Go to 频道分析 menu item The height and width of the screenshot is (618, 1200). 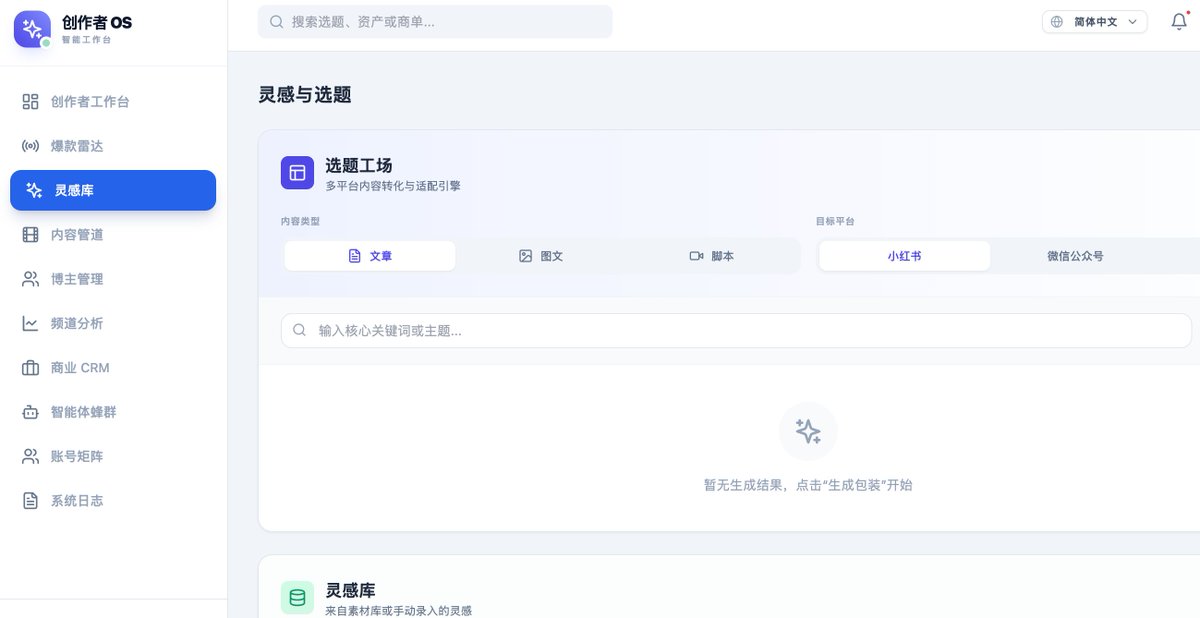click(x=113, y=323)
